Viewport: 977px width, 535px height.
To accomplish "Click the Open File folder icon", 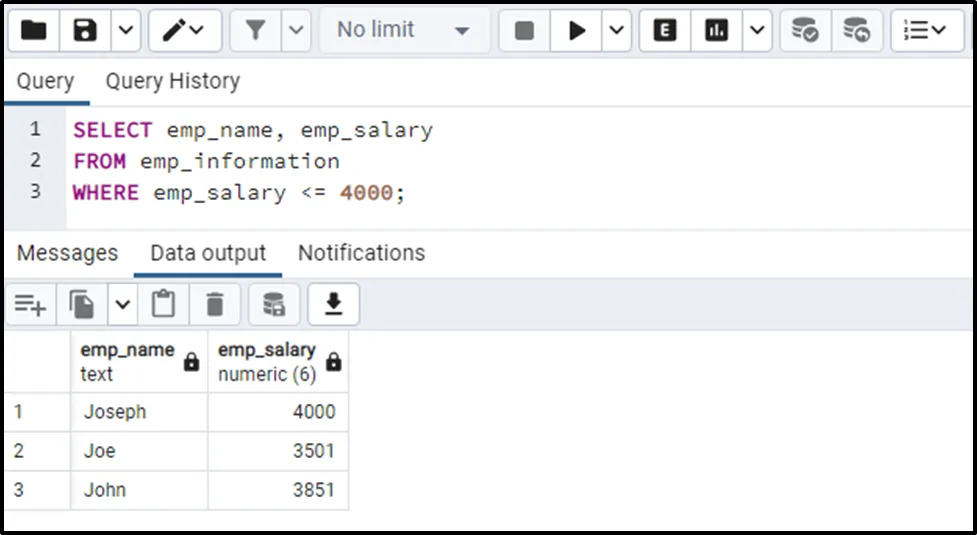I will (x=33, y=31).
